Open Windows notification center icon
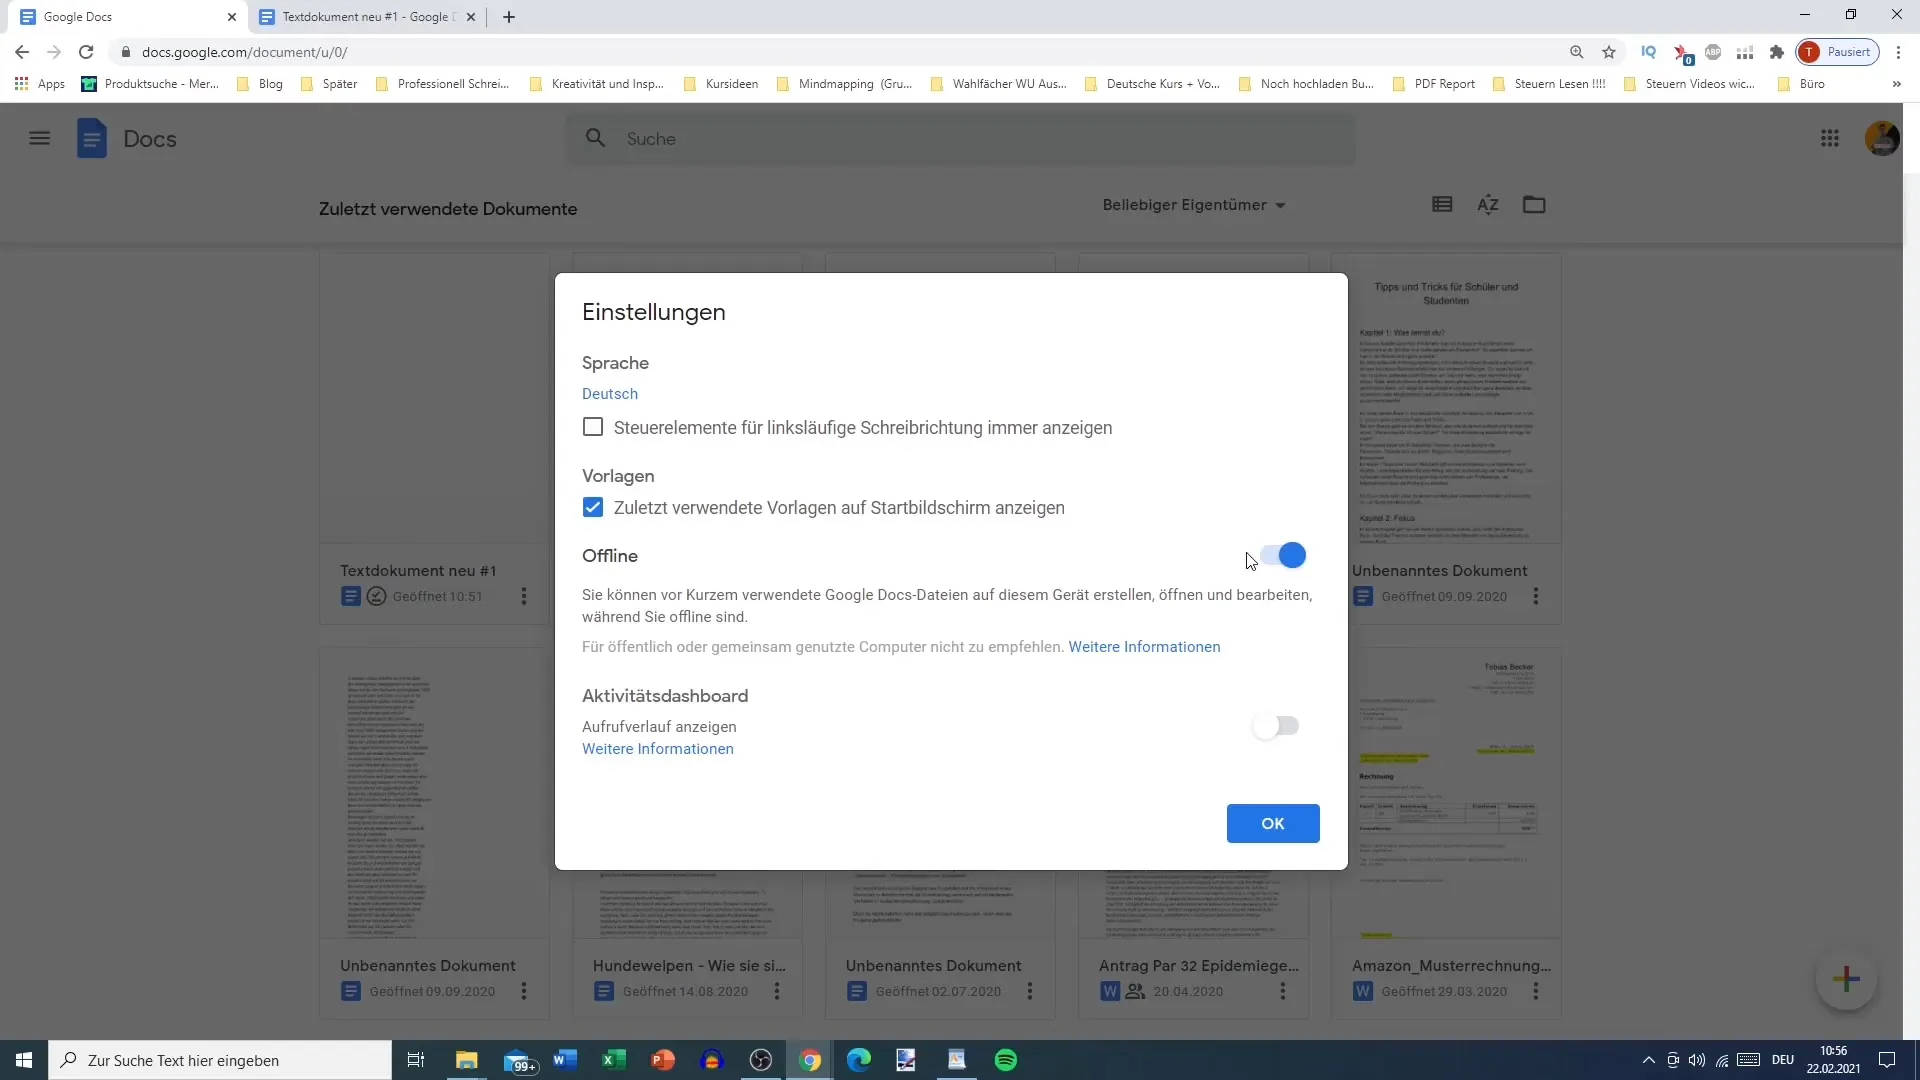The height and width of the screenshot is (1080, 1920). (x=1887, y=1060)
